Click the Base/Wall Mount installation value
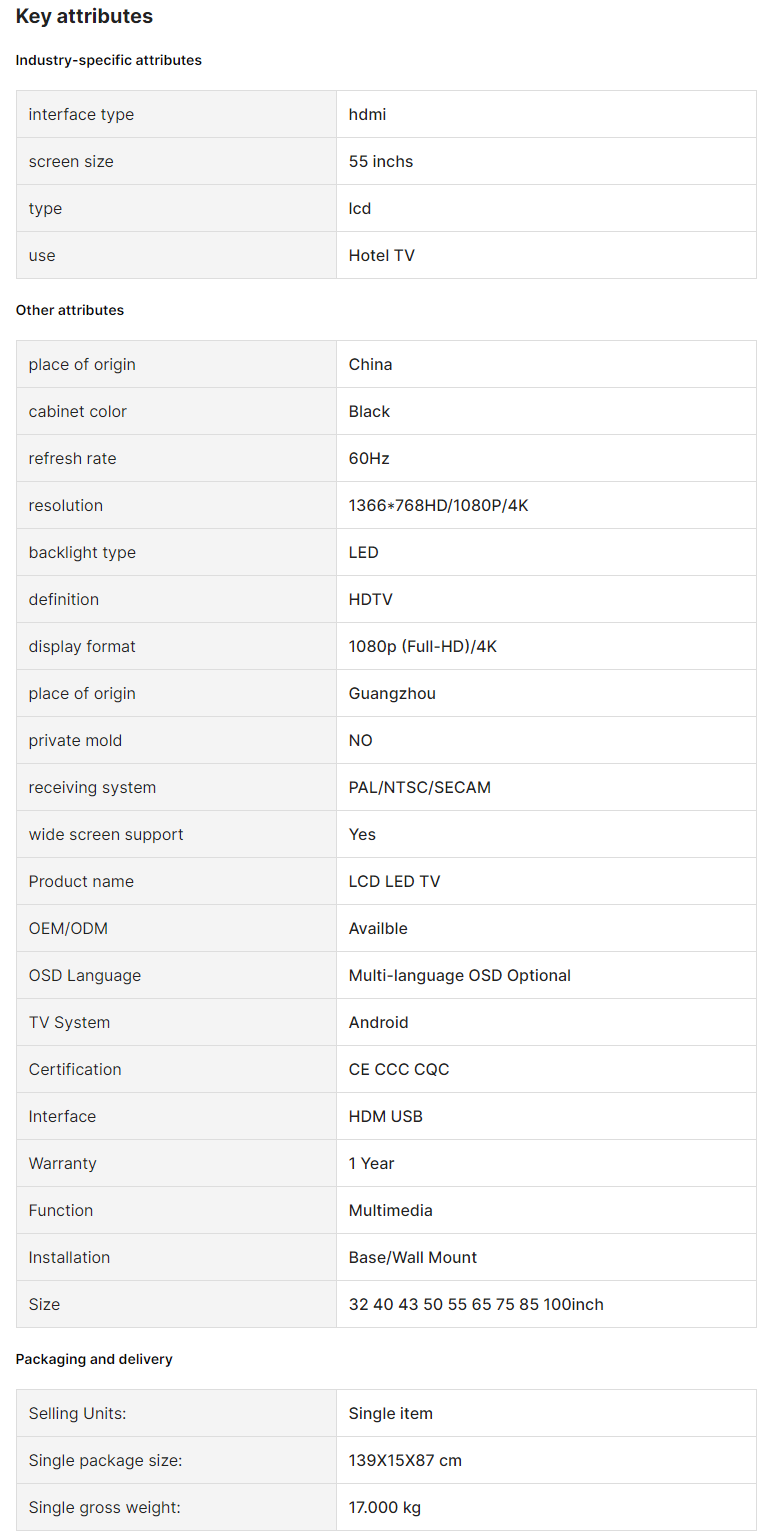The width and height of the screenshot is (778, 1532). point(413,1257)
